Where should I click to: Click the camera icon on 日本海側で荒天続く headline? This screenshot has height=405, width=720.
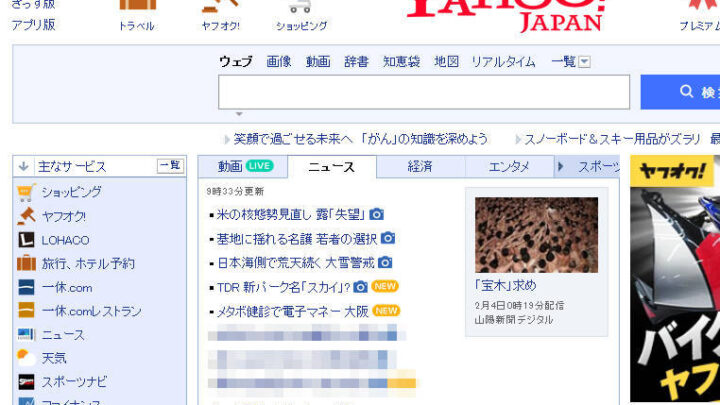point(385,262)
